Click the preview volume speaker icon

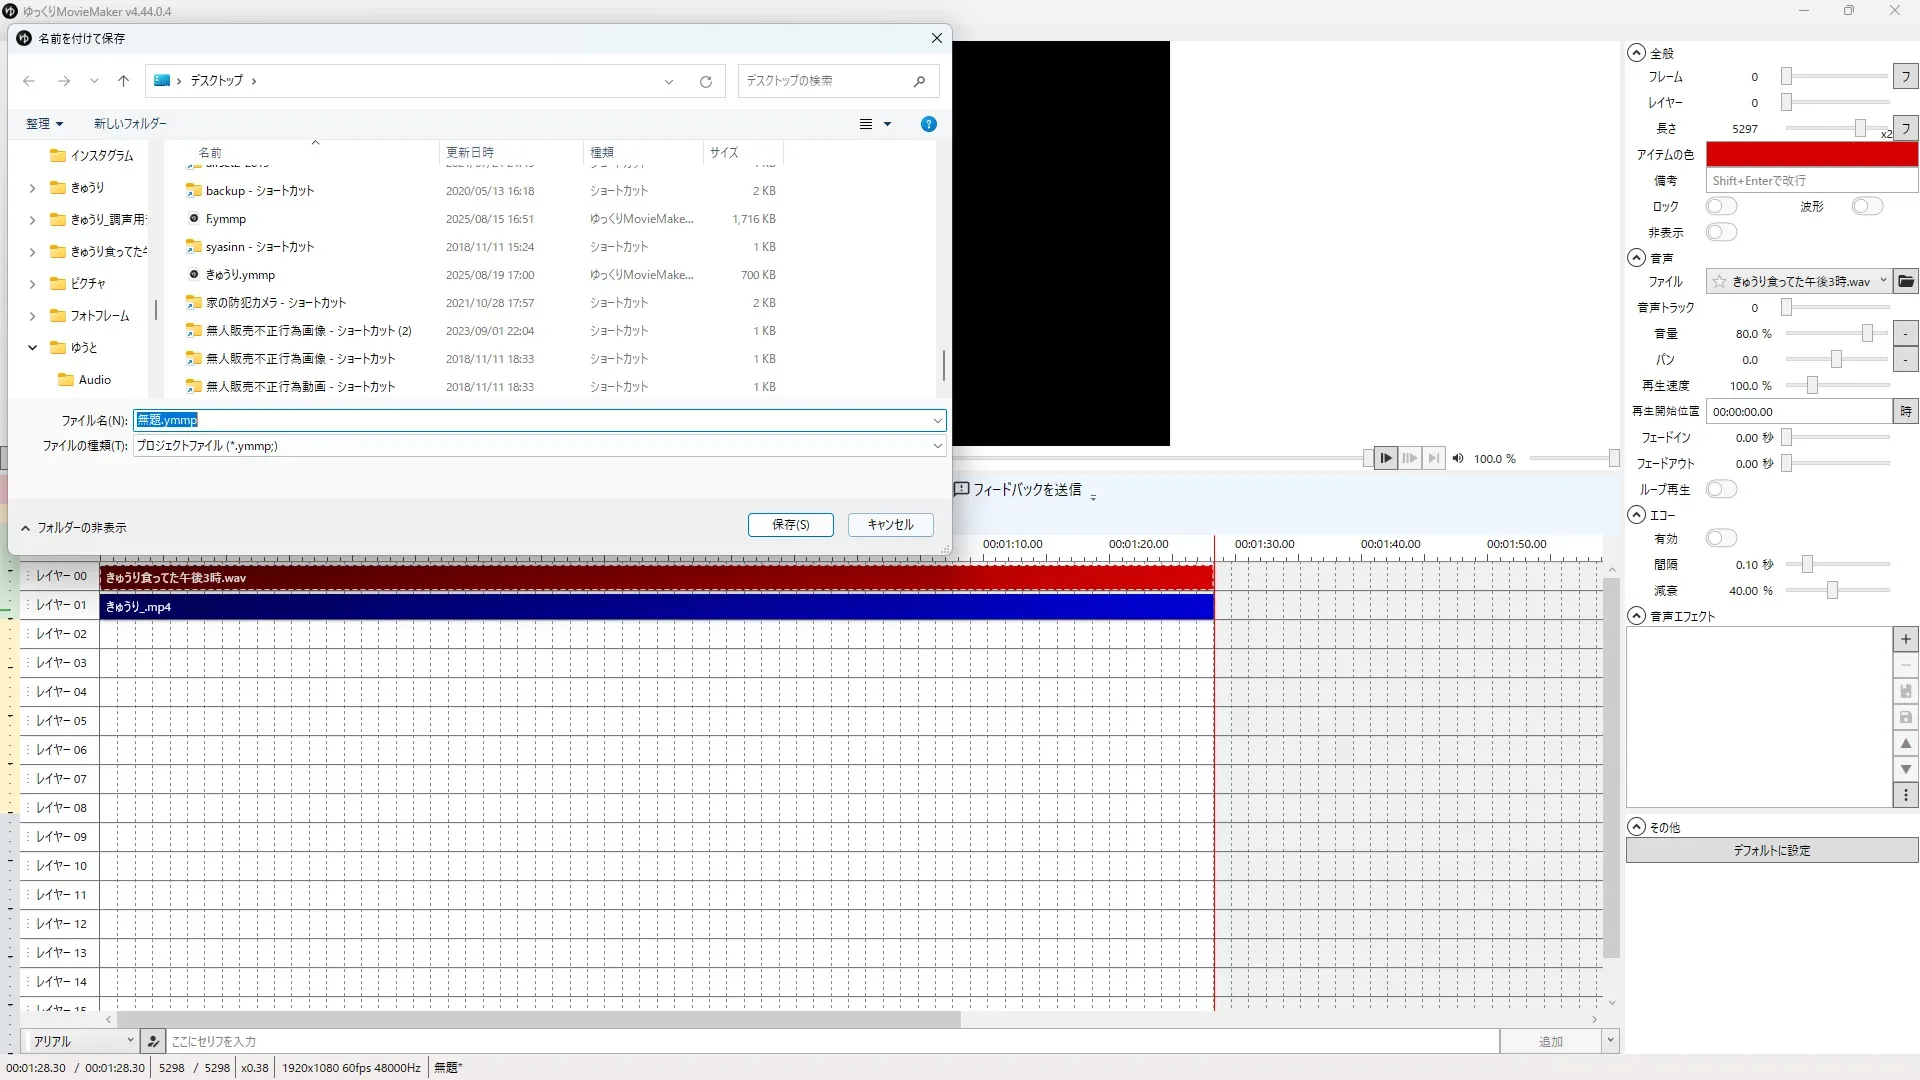point(1458,459)
